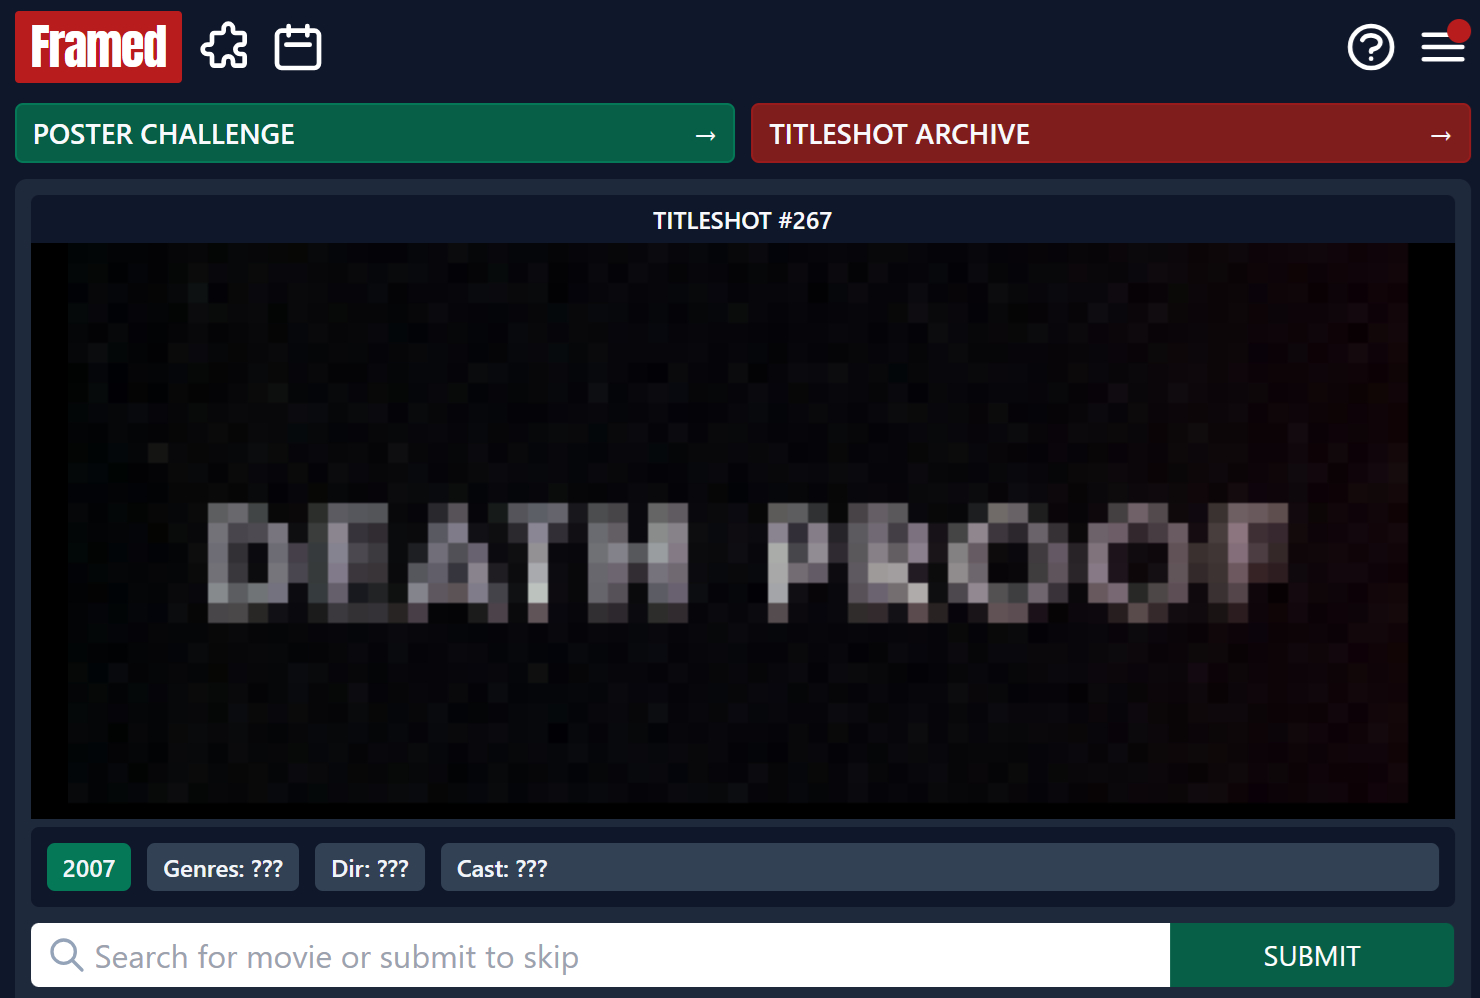Click the arrow in Poster Challenge banner
This screenshot has height=998, width=1480.
tap(705, 135)
